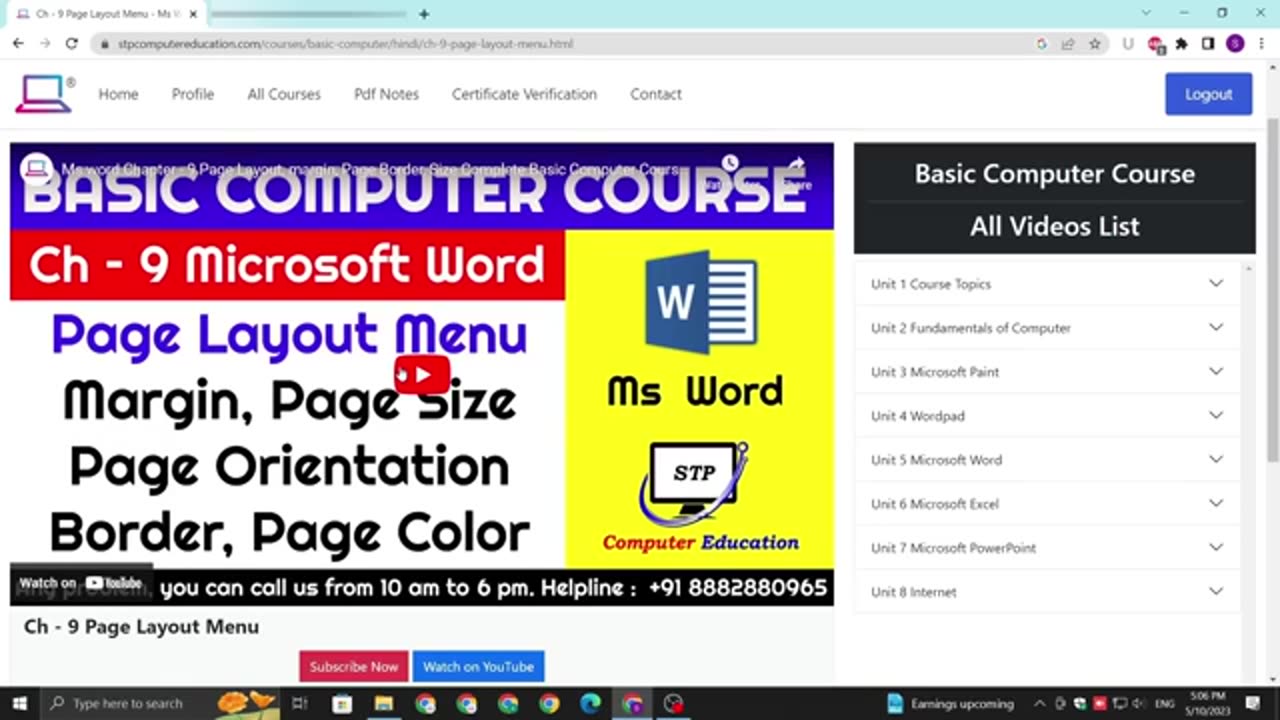Click the channel avatar on the video player
This screenshot has width=1280, height=720.
click(x=37, y=169)
